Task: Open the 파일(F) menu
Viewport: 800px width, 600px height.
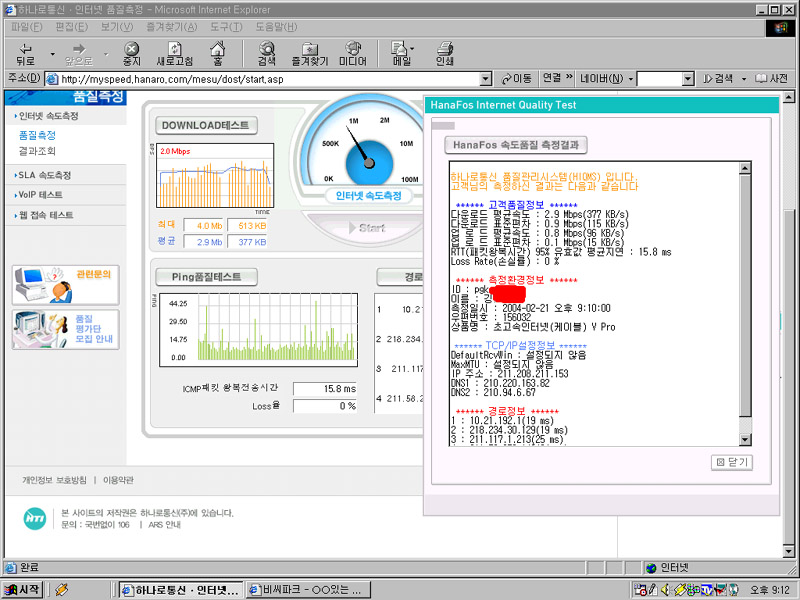Action: pyautogui.click(x=27, y=27)
